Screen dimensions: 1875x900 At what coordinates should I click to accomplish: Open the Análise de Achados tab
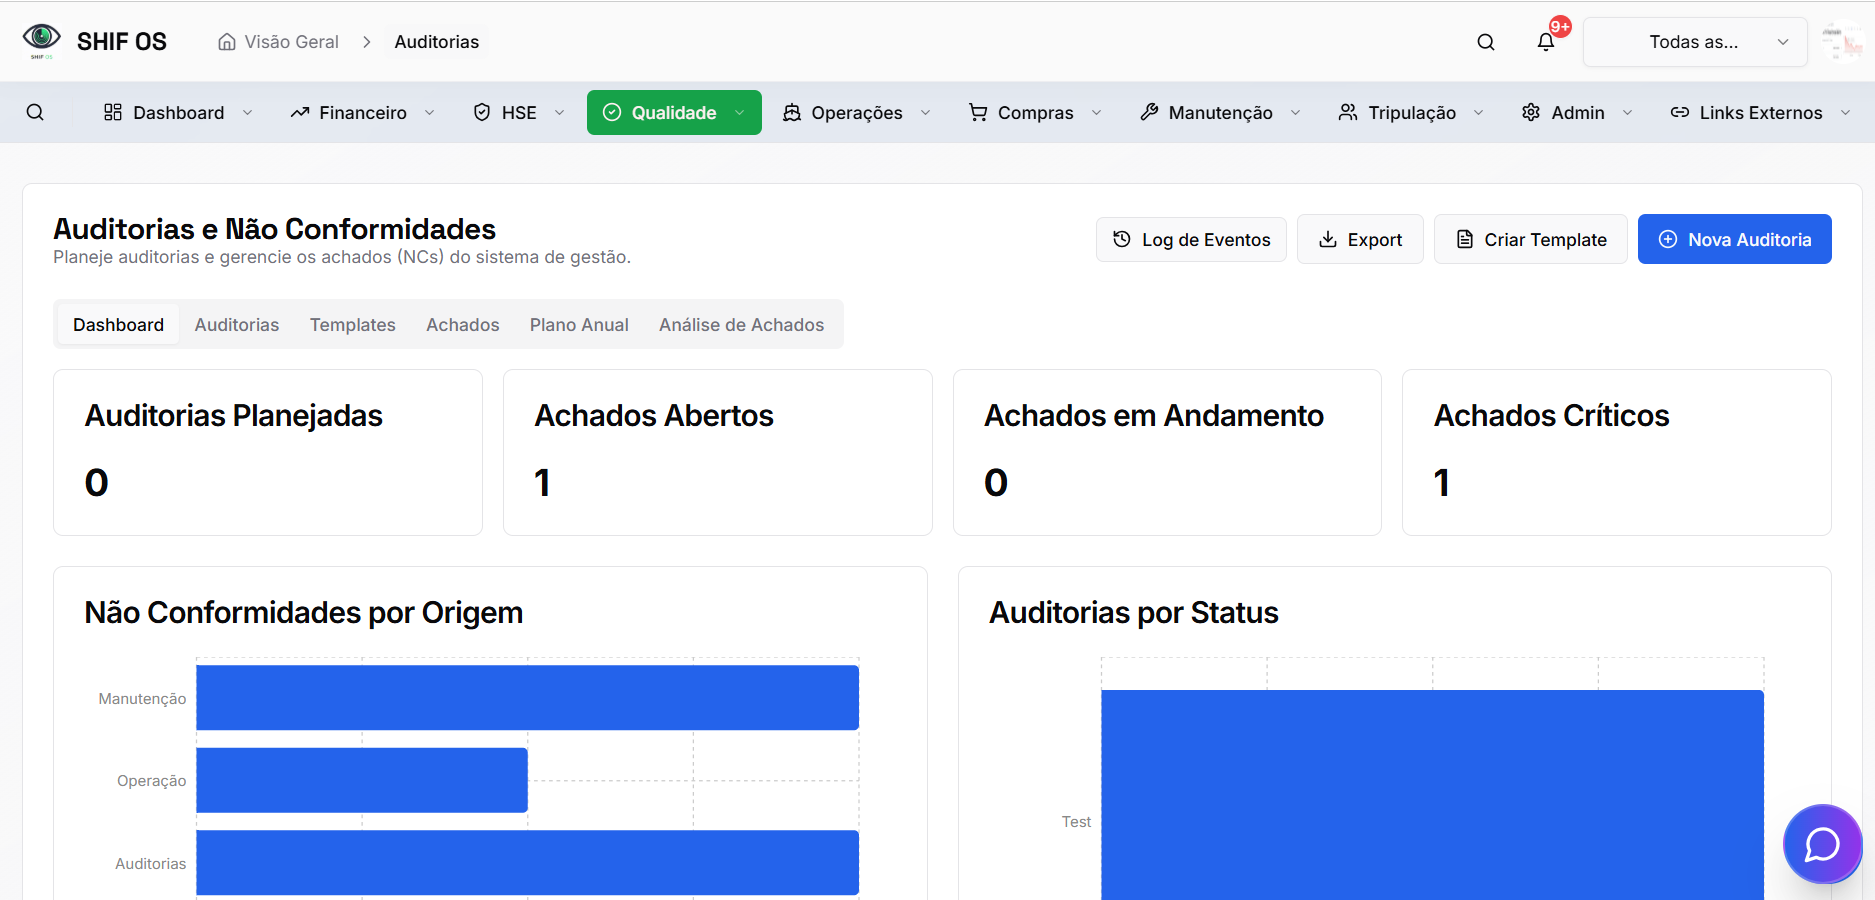click(x=741, y=324)
